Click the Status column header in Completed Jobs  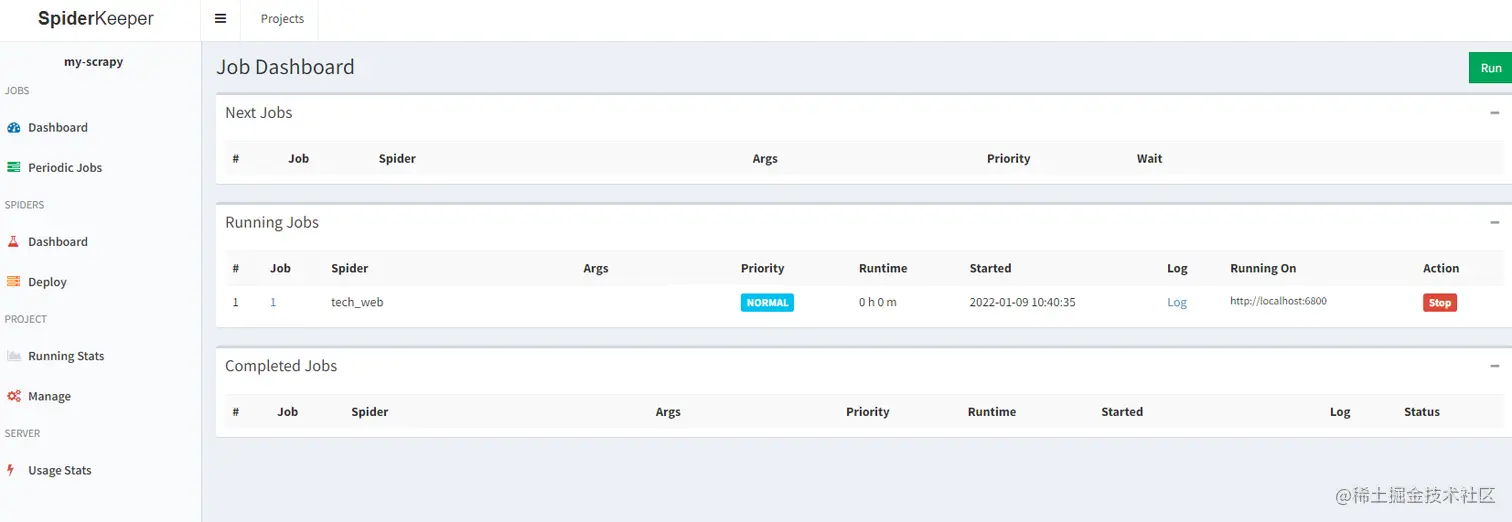[1421, 411]
